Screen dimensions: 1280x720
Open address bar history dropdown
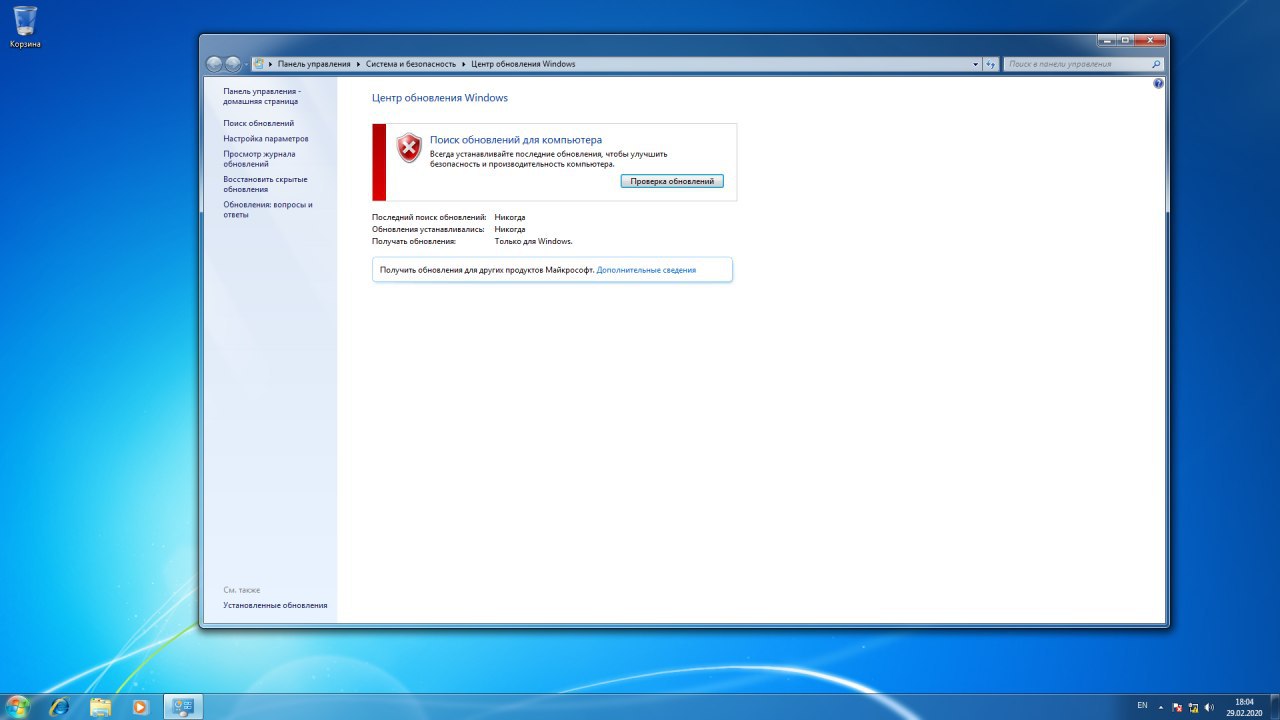[976, 64]
